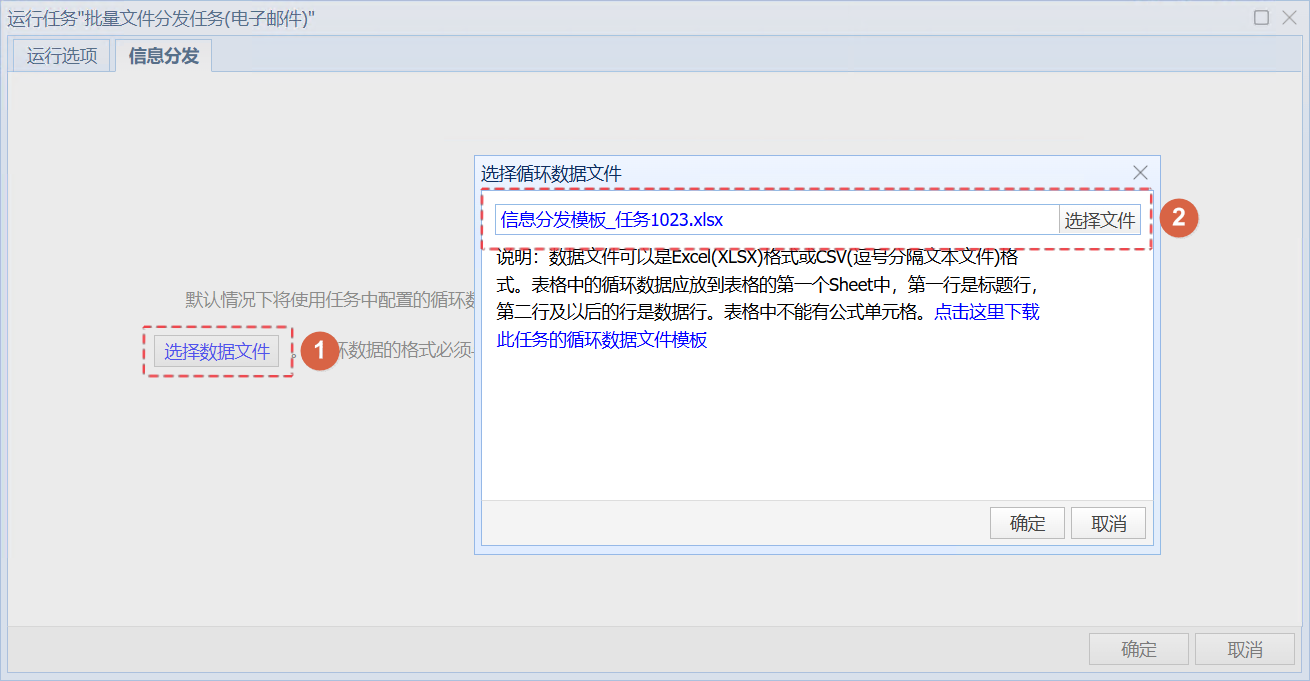Switch to the 运行选项 tab
The image size is (1310, 681).
(61, 55)
